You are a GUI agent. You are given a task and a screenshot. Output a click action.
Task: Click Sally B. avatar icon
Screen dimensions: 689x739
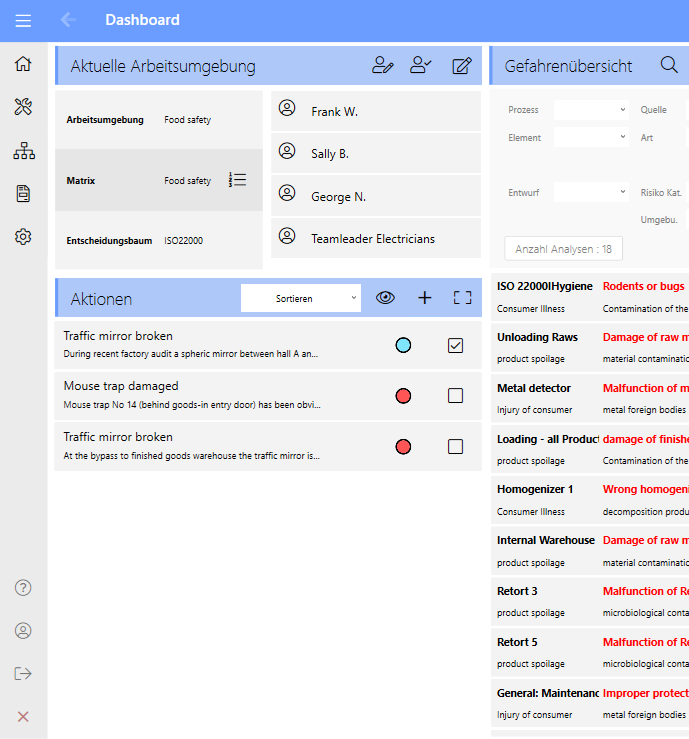click(x=287, y=151)
